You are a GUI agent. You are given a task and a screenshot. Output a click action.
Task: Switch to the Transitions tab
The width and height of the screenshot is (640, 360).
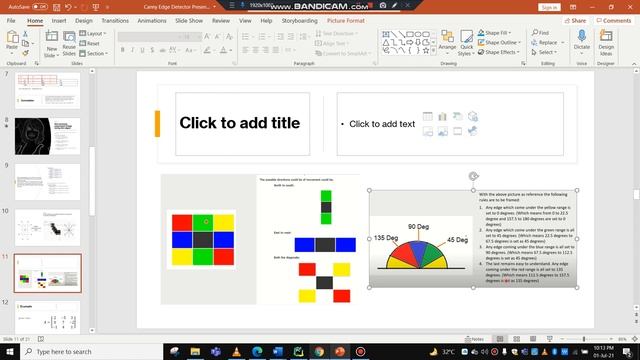pos(115,20)
